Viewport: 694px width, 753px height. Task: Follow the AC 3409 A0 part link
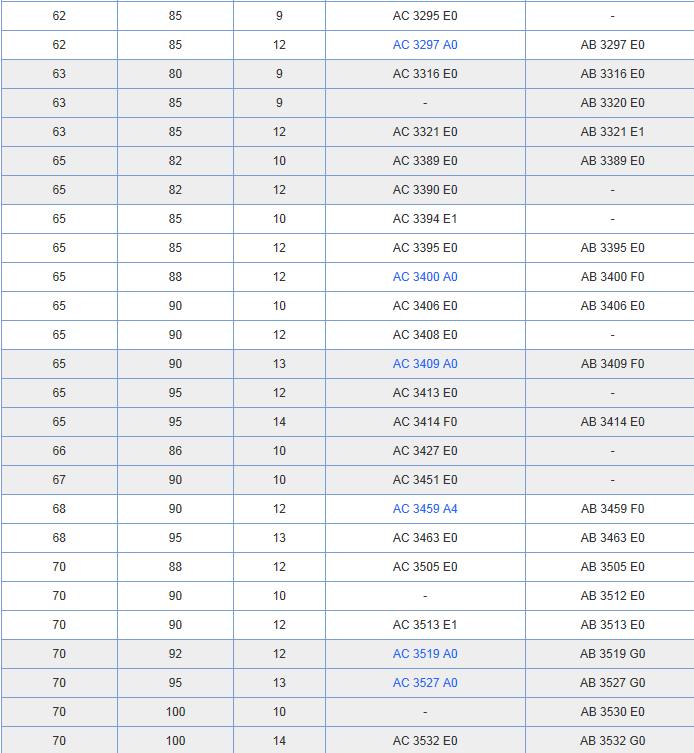[425, 364]
